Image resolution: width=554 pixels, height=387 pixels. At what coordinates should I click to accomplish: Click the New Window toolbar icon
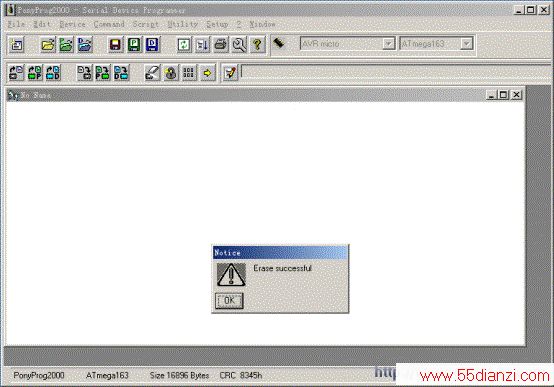pyautogui.click(x=17, y=45)
